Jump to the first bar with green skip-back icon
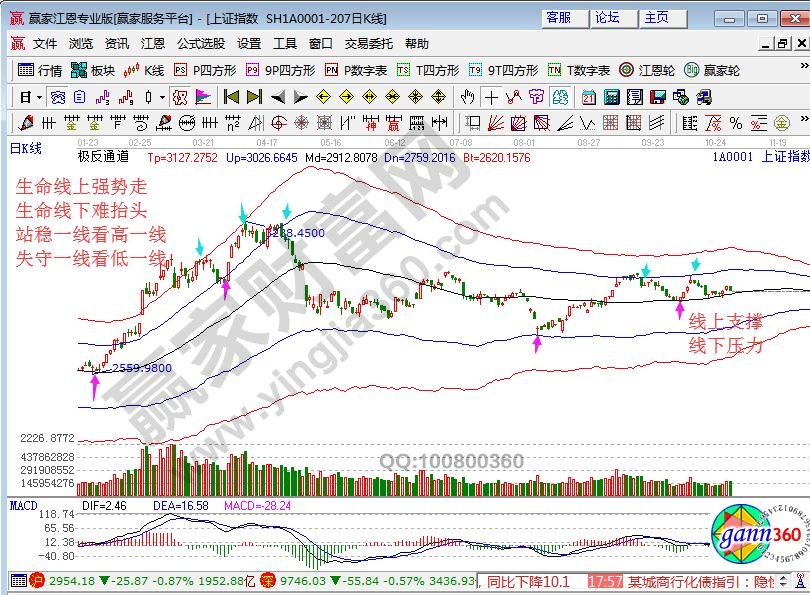This screenshot has height=595, width=810. 231,97
